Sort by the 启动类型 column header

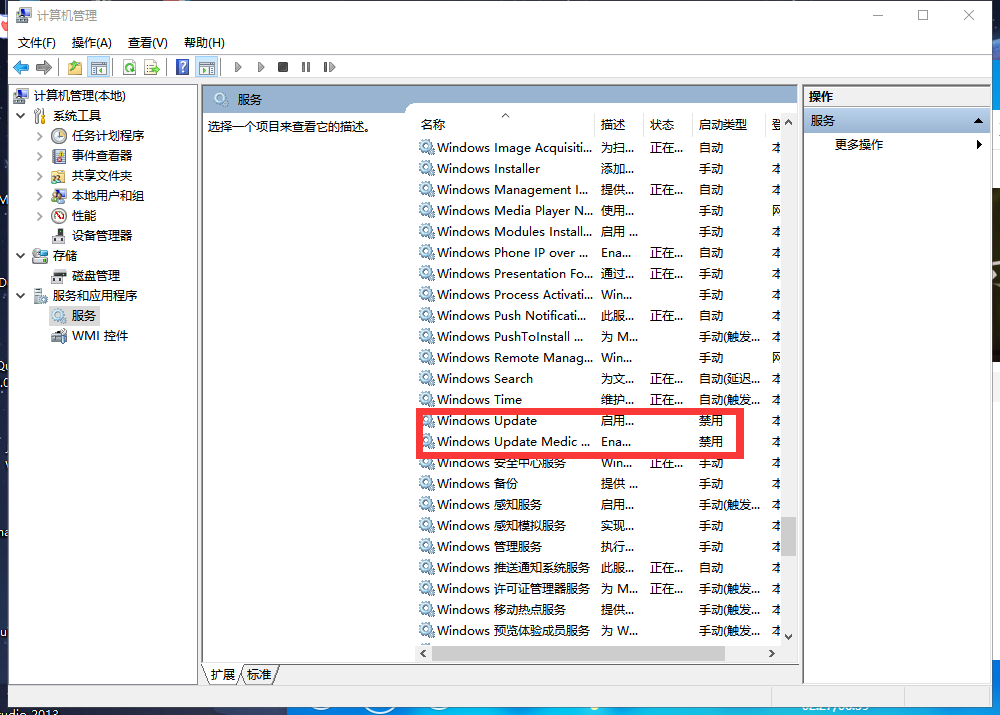click(x=728, y=125)
